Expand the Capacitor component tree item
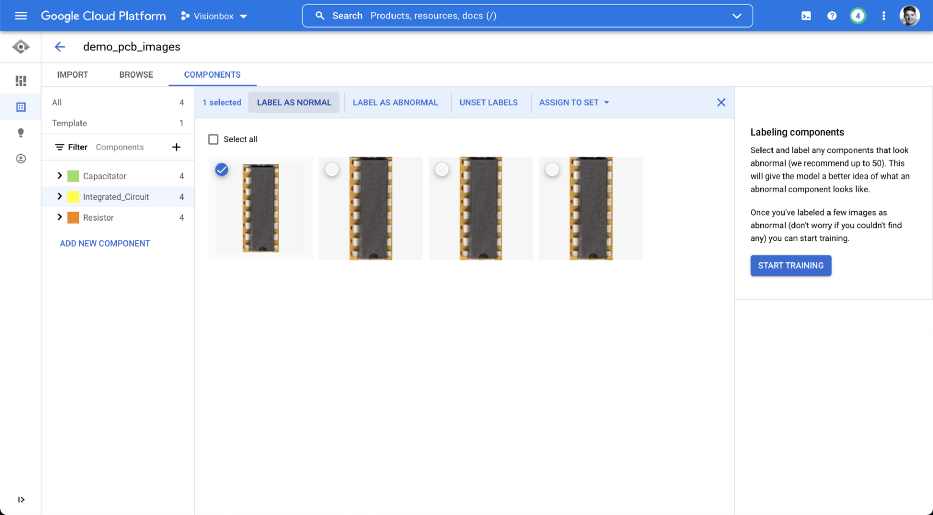 tap(60, 176)
